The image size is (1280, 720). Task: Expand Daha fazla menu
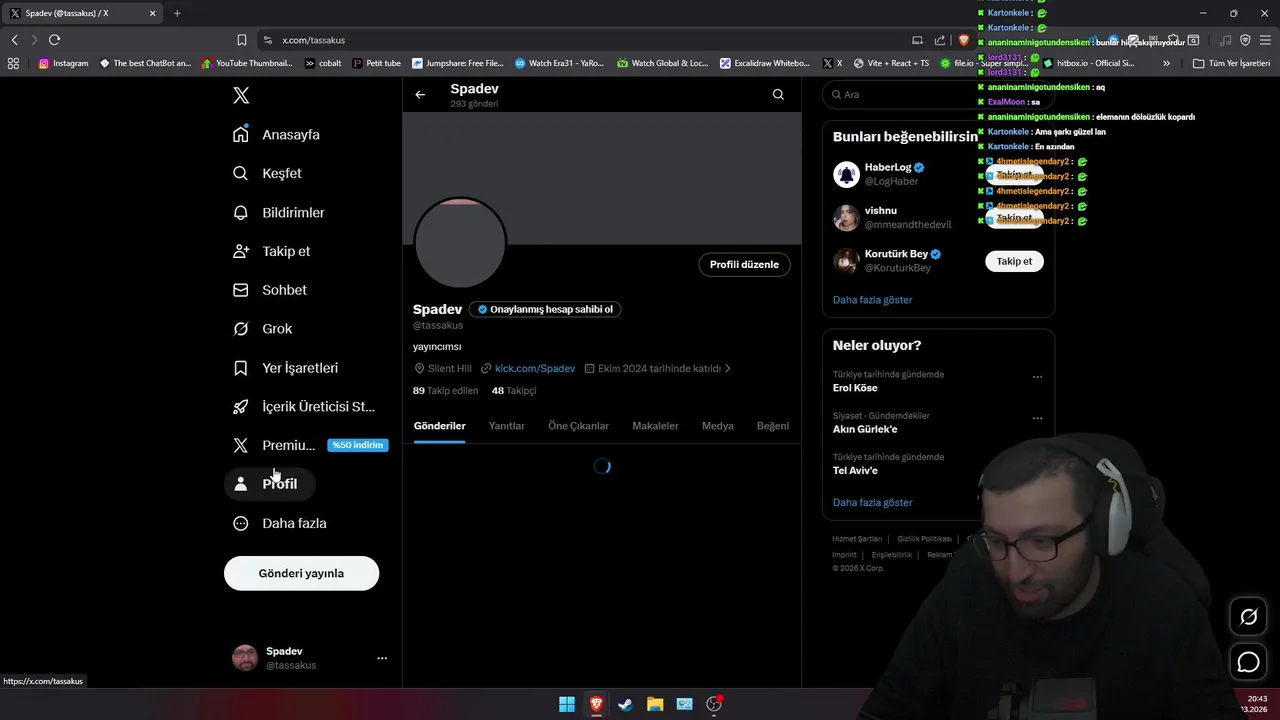click(x=280, y=523)
